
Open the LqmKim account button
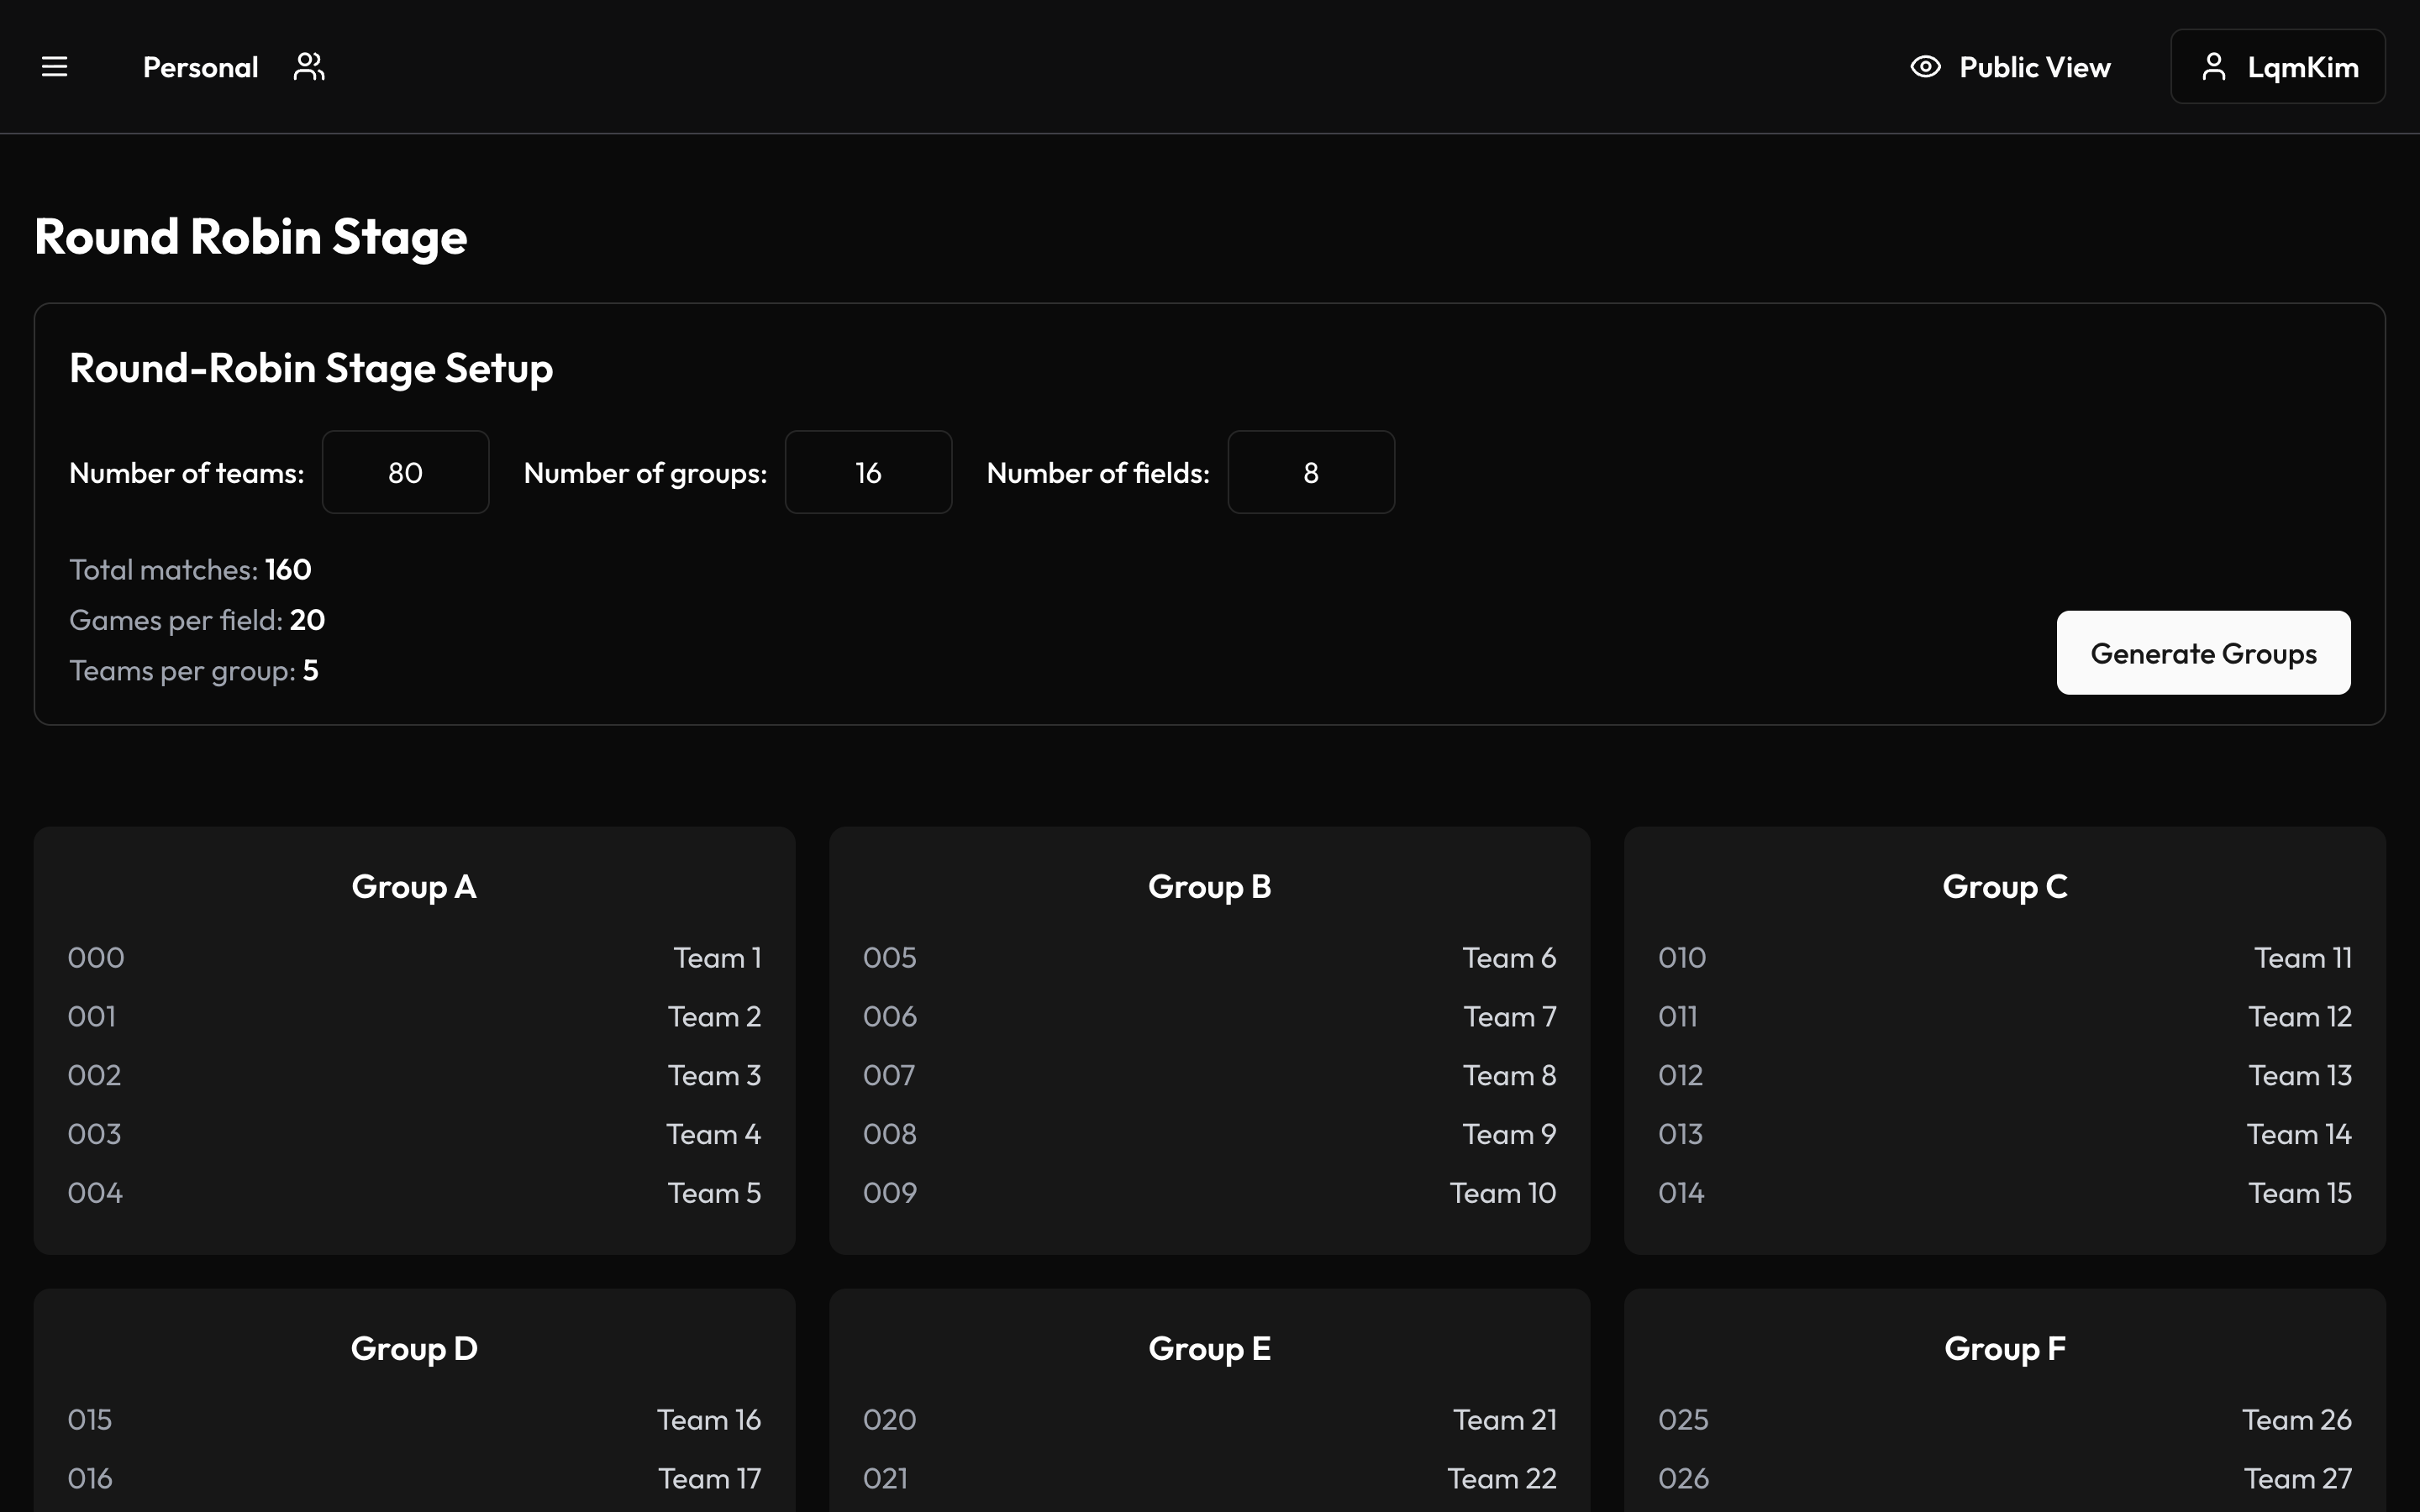click(x=2277, y=67)
